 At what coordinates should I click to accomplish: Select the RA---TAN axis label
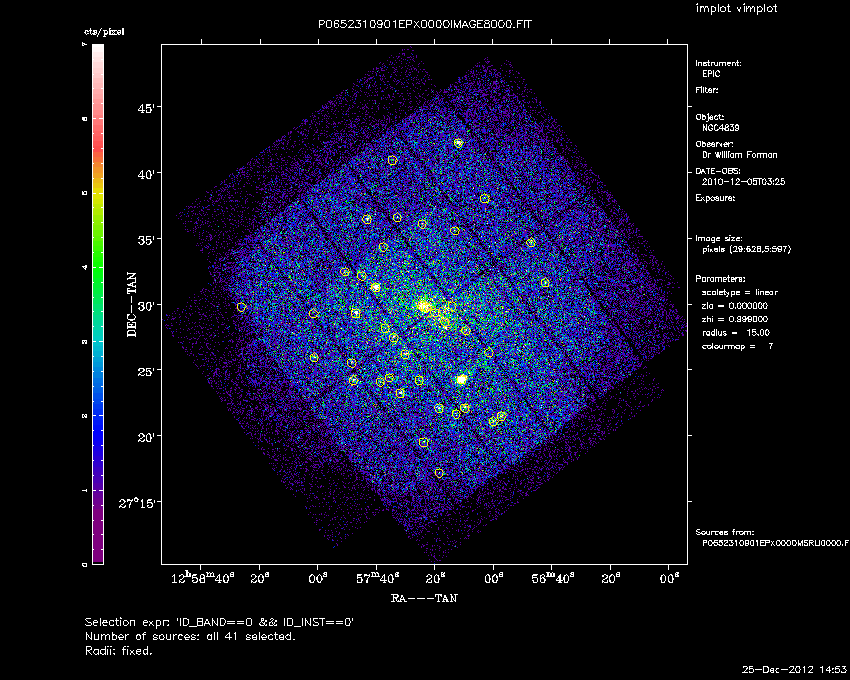424,598
